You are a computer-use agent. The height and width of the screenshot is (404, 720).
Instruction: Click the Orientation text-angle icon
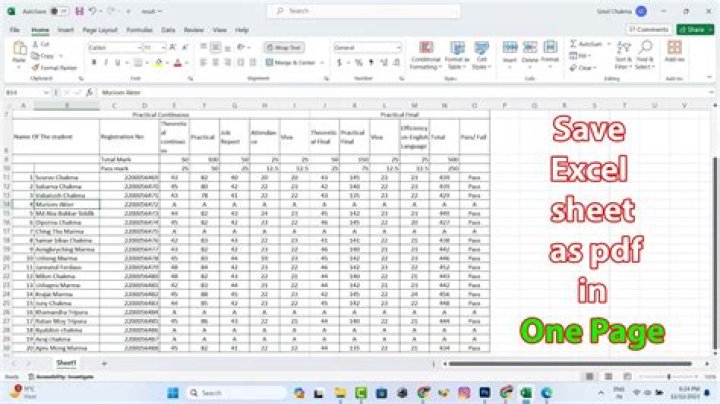pos(241,47)
